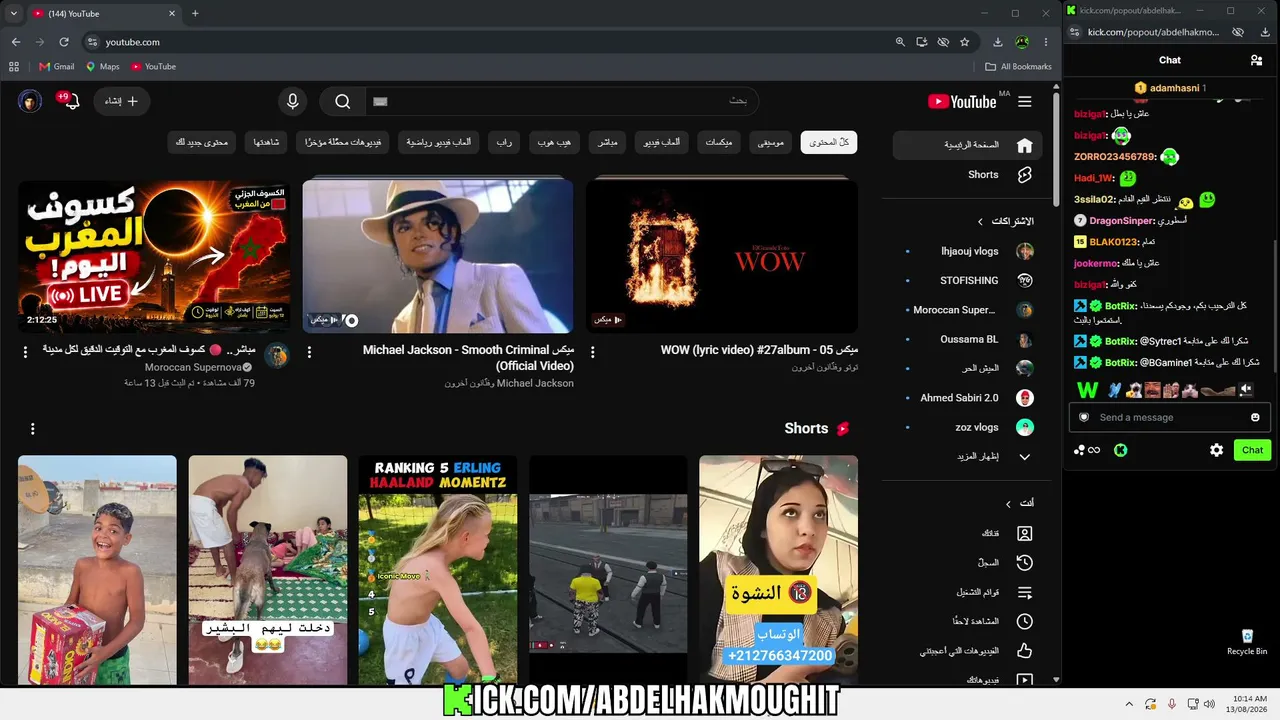Open the YouTube account avatar menu
Screen dimensions: 1280x720
(30, 101)
